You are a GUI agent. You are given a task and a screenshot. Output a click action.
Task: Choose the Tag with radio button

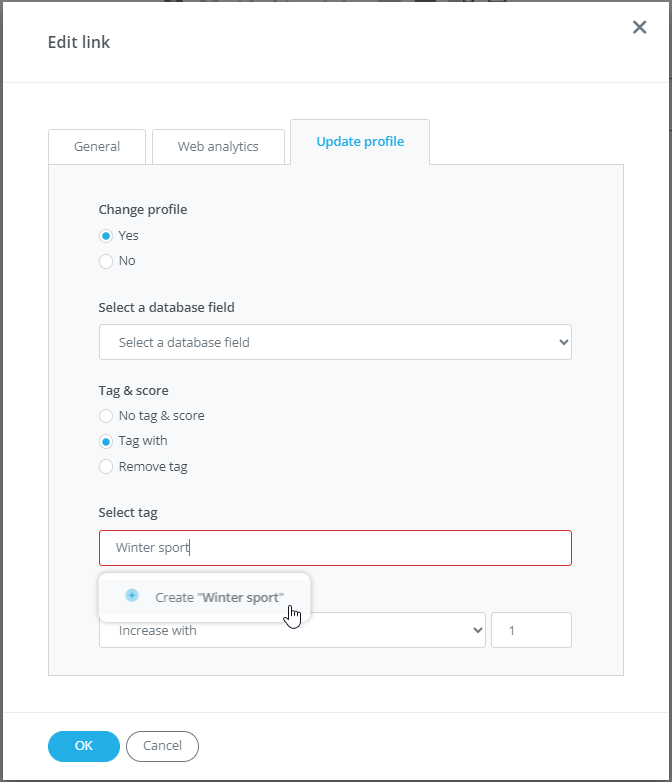coord(106,441)
